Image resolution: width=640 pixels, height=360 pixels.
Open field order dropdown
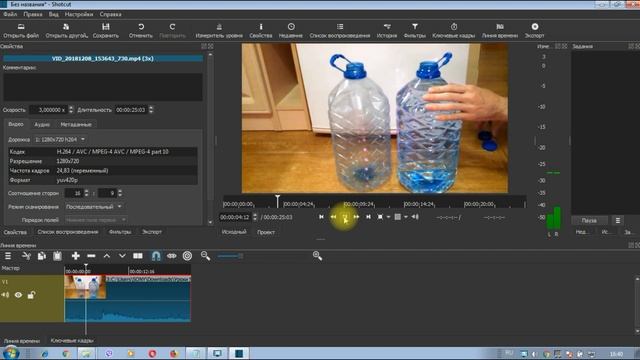coord(96,220)
